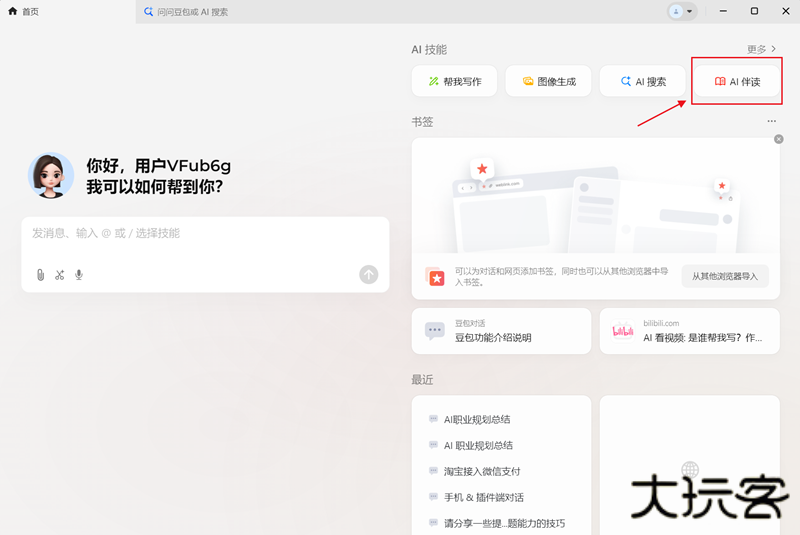Image resolution: width=800 pixels, height=535 pixels.
Task: Select 图像生成 skill
Action: (548, 82)
